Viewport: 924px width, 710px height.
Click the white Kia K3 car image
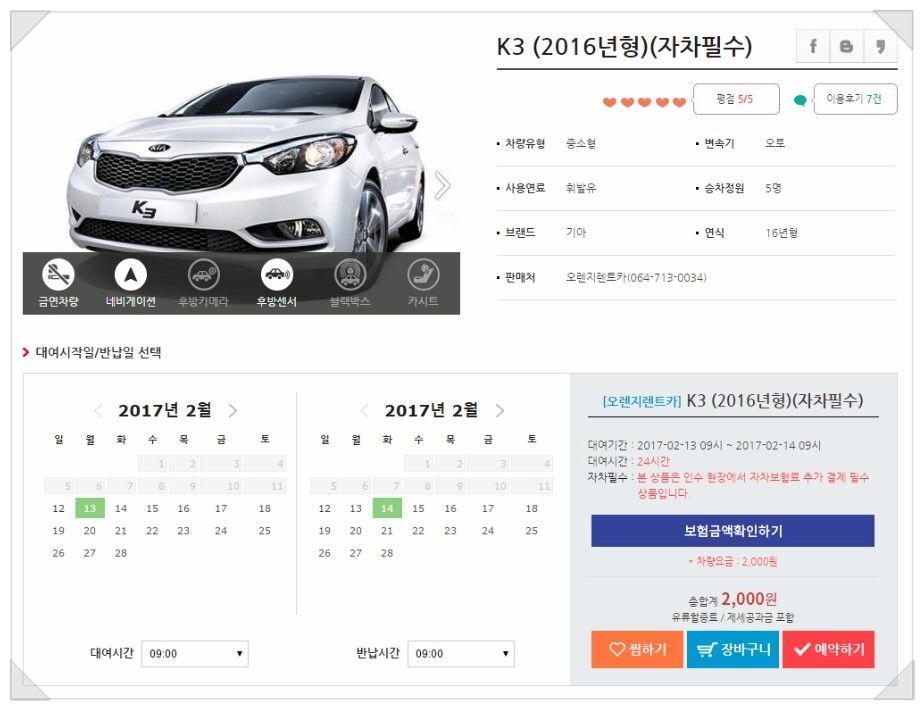(x=246, y=164)
